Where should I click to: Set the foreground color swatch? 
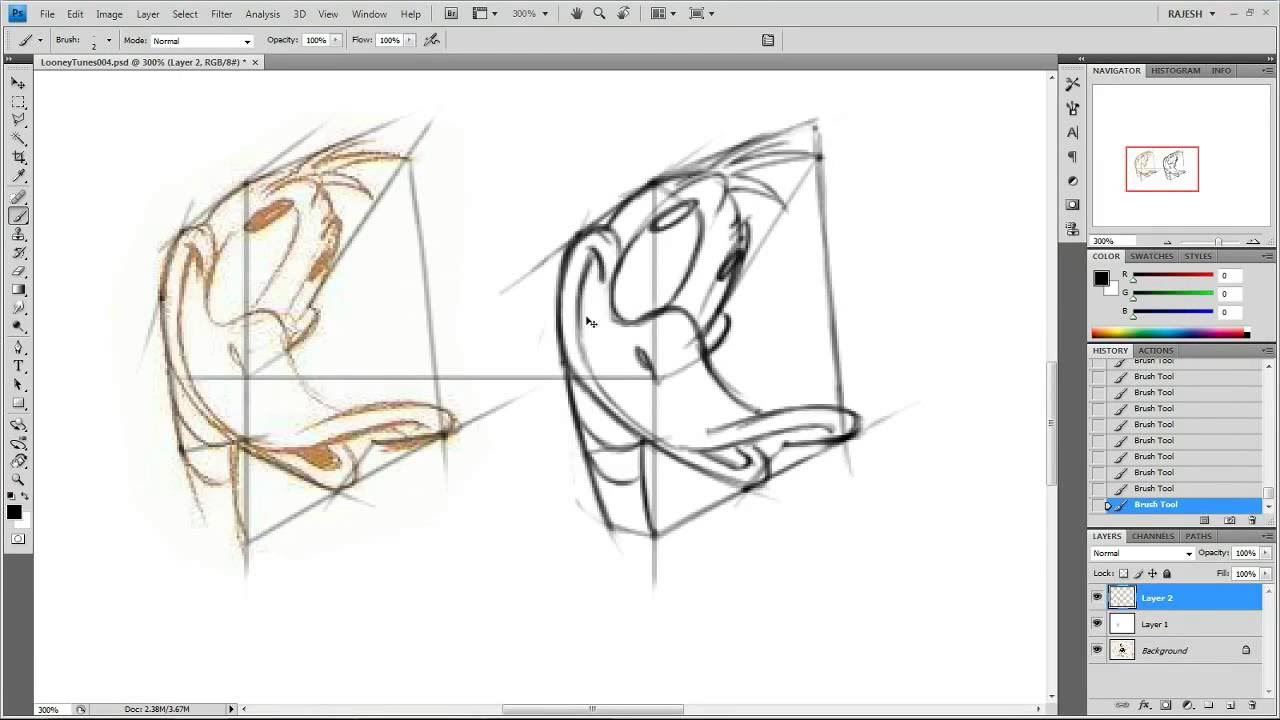pos(14,513)
